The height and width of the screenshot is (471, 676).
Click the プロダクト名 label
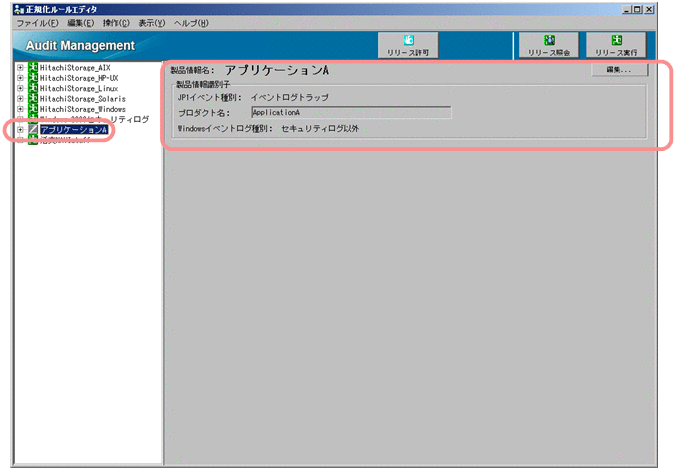[x=204, y=113]
